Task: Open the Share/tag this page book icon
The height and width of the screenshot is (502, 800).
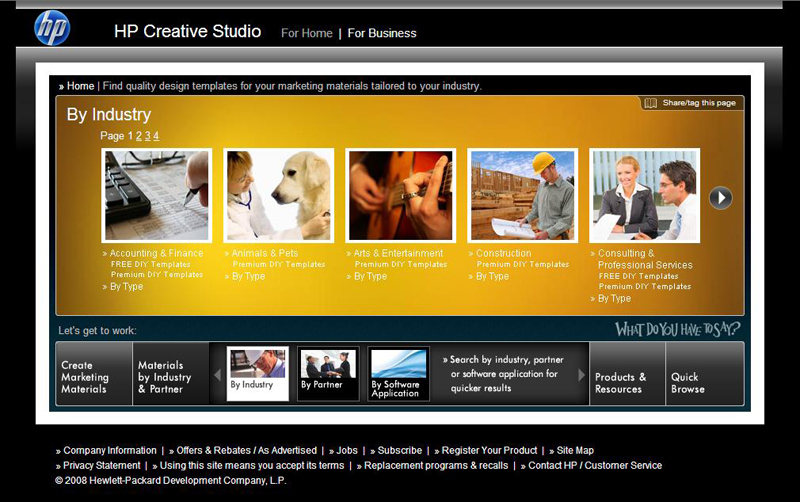Action: coord(651,103)
